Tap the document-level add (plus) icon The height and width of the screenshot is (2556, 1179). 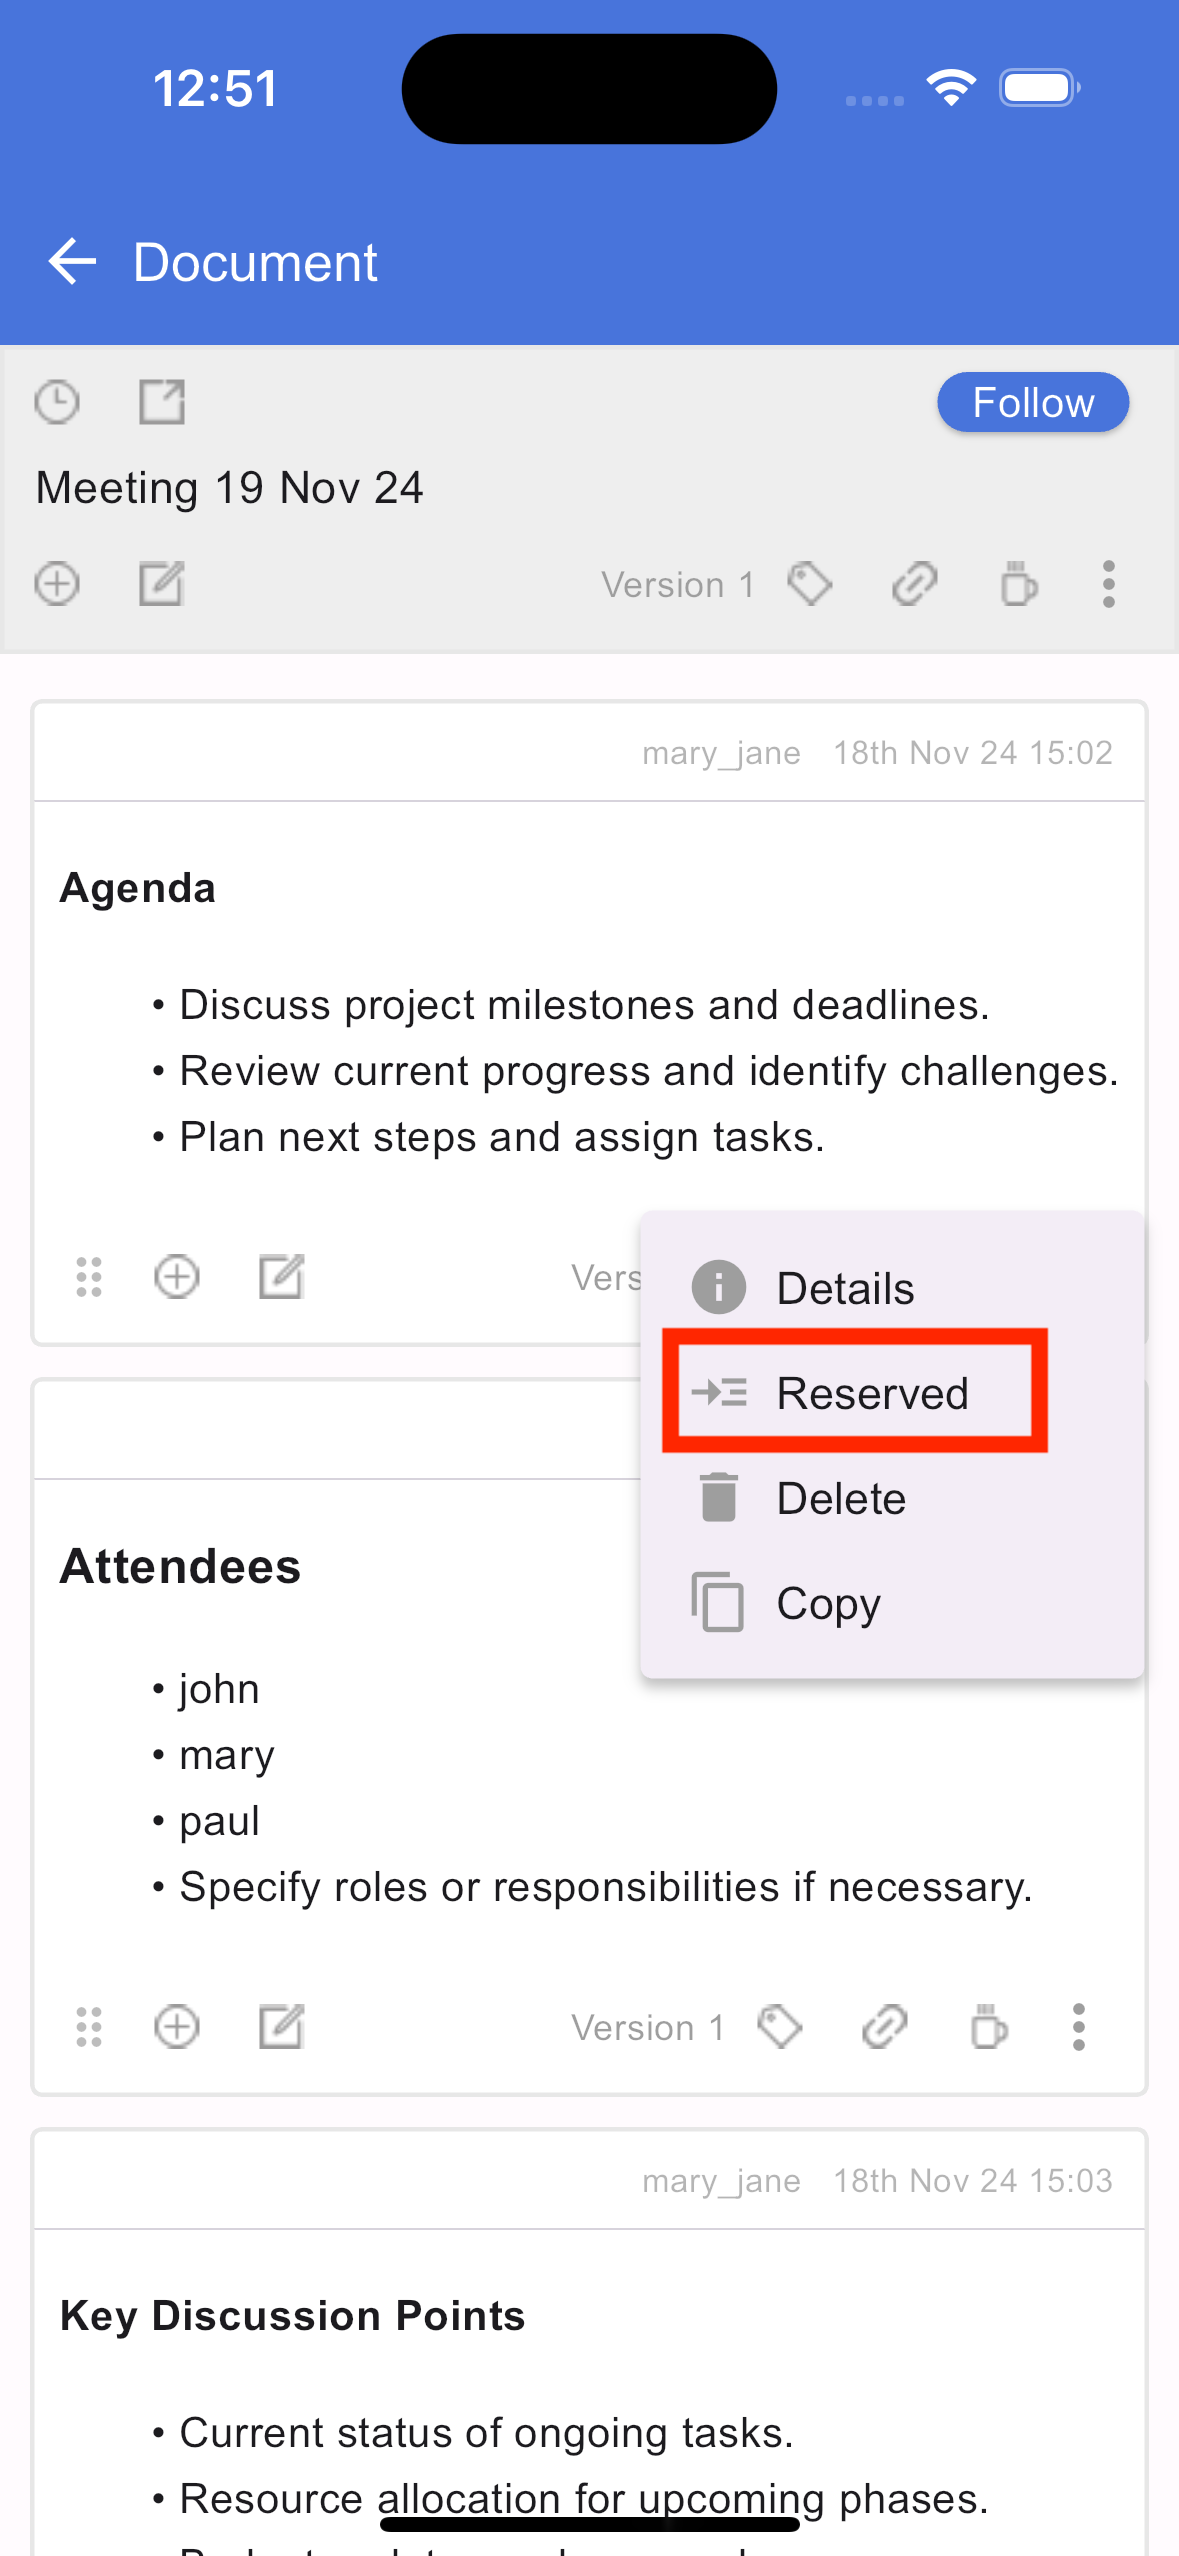coord(57,584)
